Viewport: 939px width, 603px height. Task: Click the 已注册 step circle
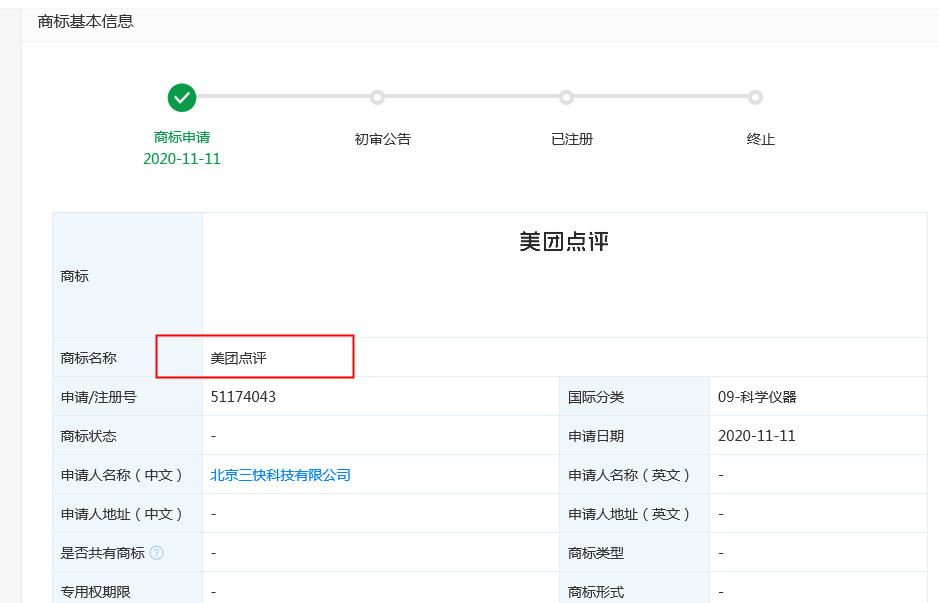pos(567,97)
